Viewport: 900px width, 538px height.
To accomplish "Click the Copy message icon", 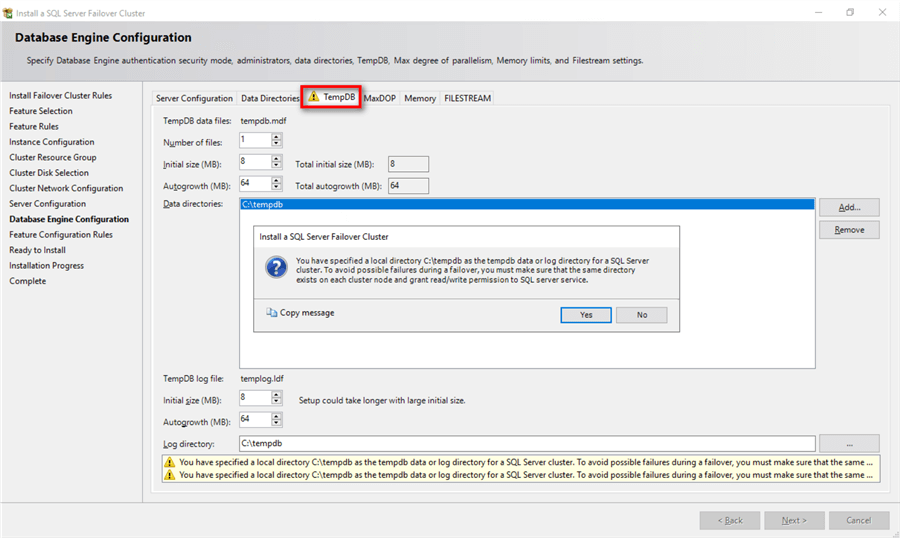I will click(x=271, y=312).
